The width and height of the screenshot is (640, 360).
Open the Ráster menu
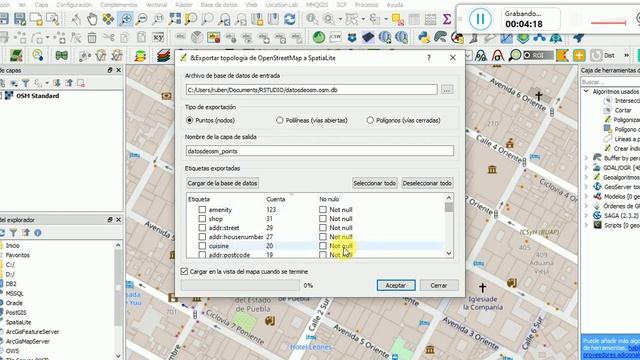pyautogui.click(x=184, y=4)
